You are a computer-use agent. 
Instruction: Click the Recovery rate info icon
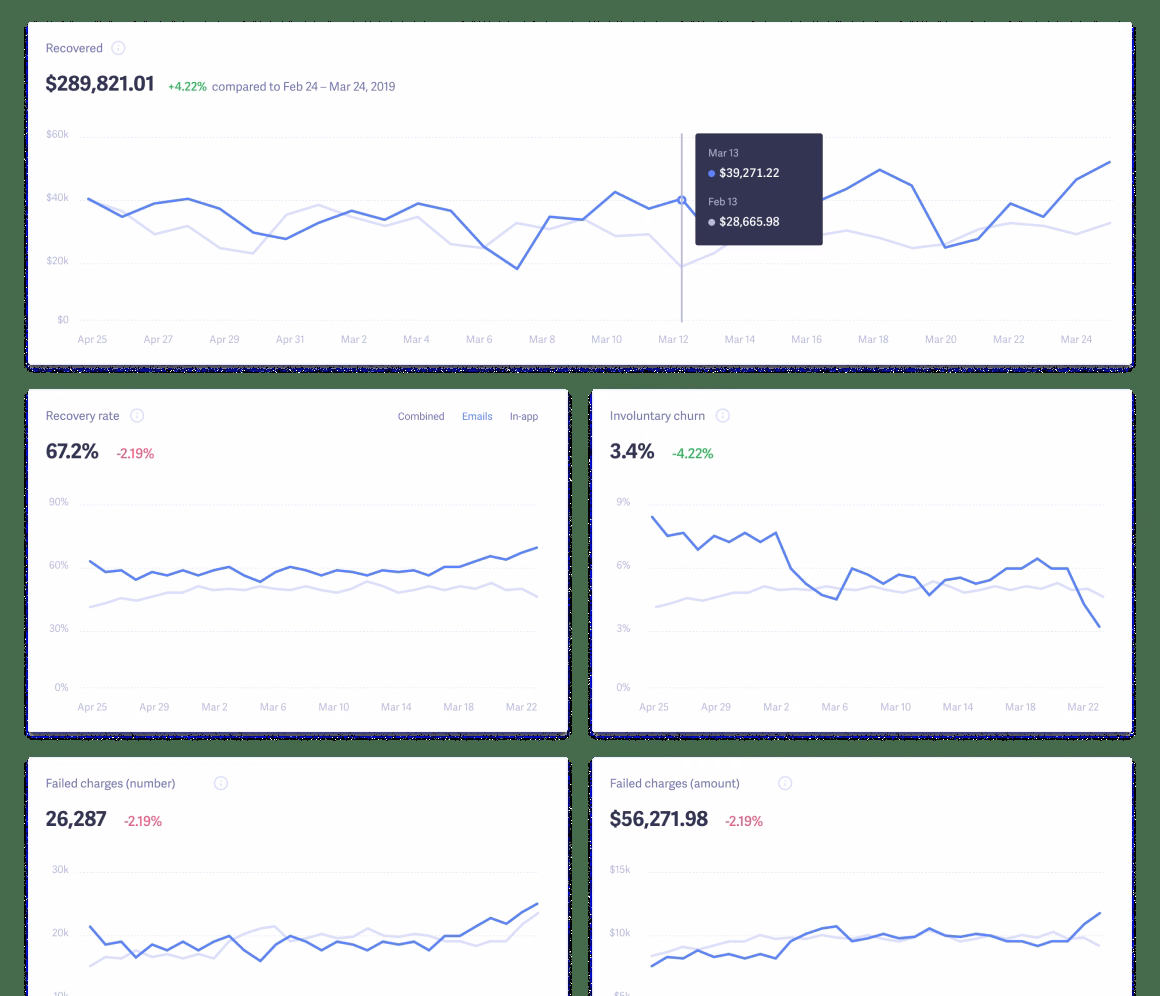137,416
